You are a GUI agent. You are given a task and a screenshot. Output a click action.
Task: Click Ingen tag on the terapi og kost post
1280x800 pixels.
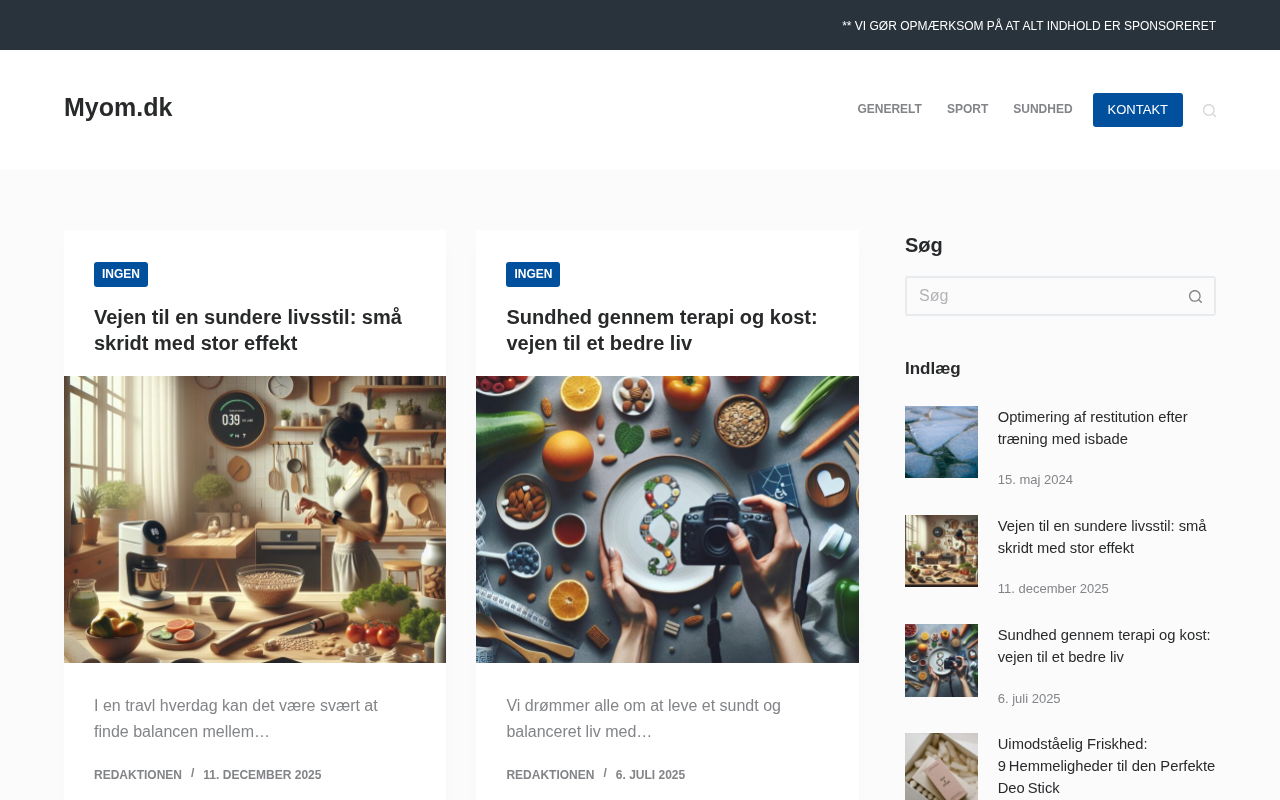click(x=533, y=274)
